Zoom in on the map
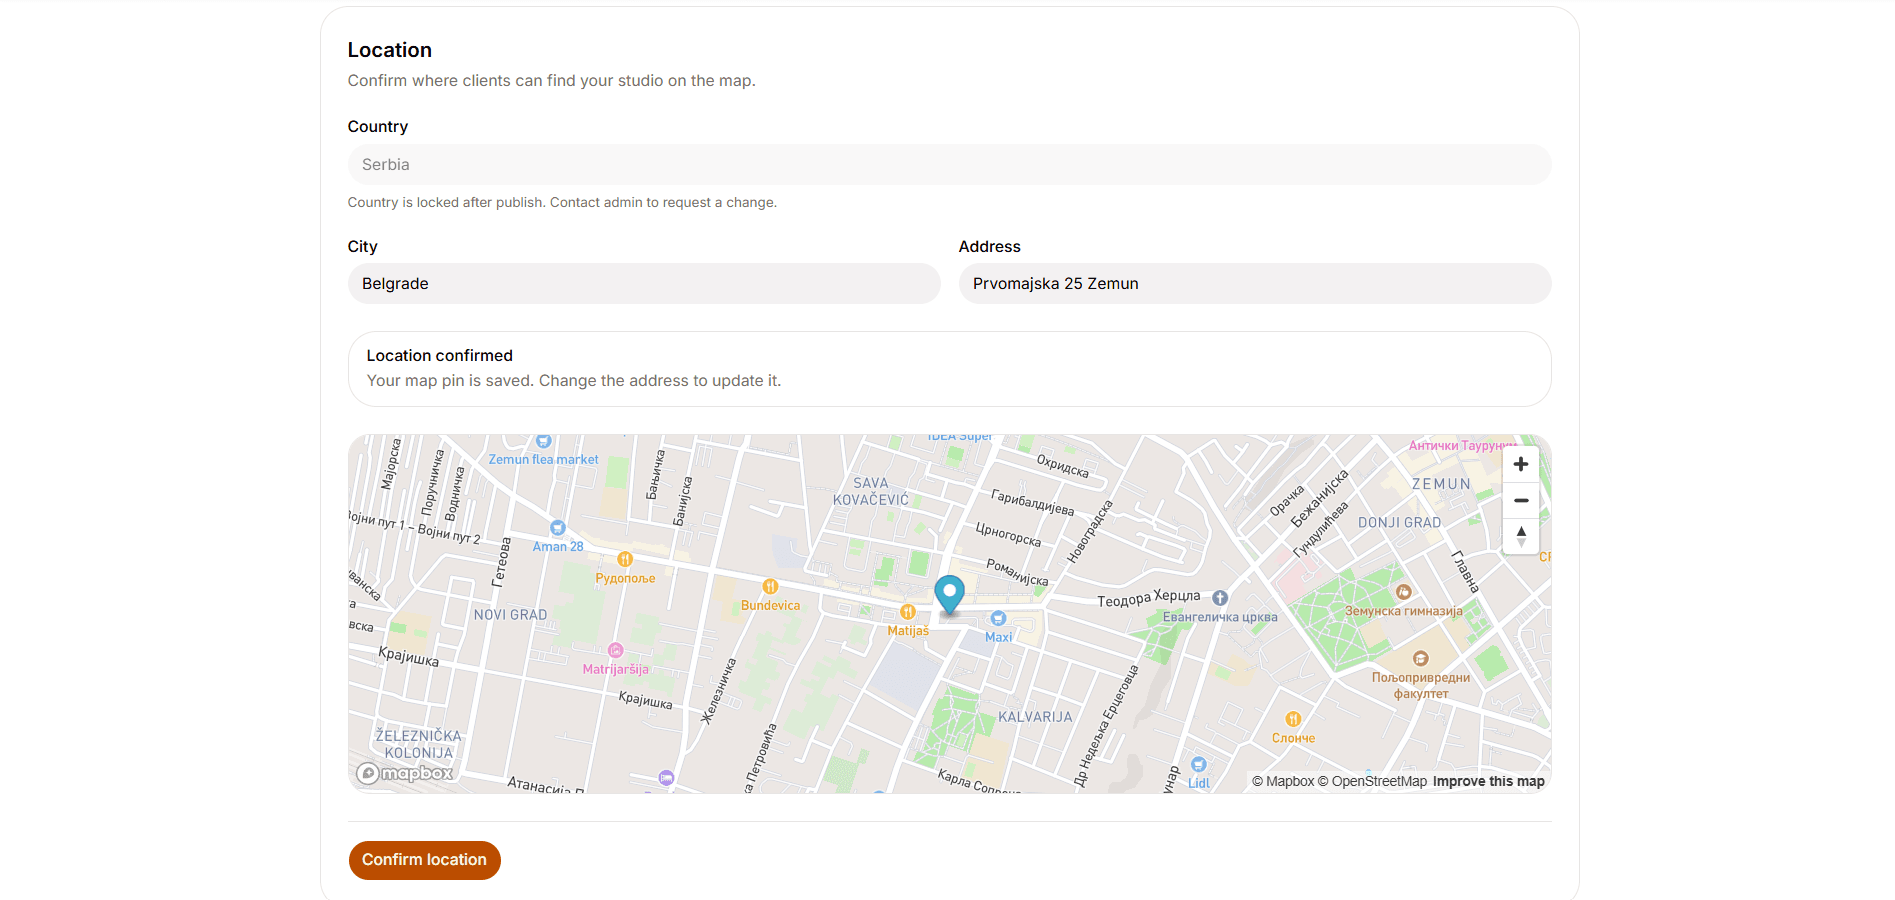1895x900 pixels. tap(1520, 464)
